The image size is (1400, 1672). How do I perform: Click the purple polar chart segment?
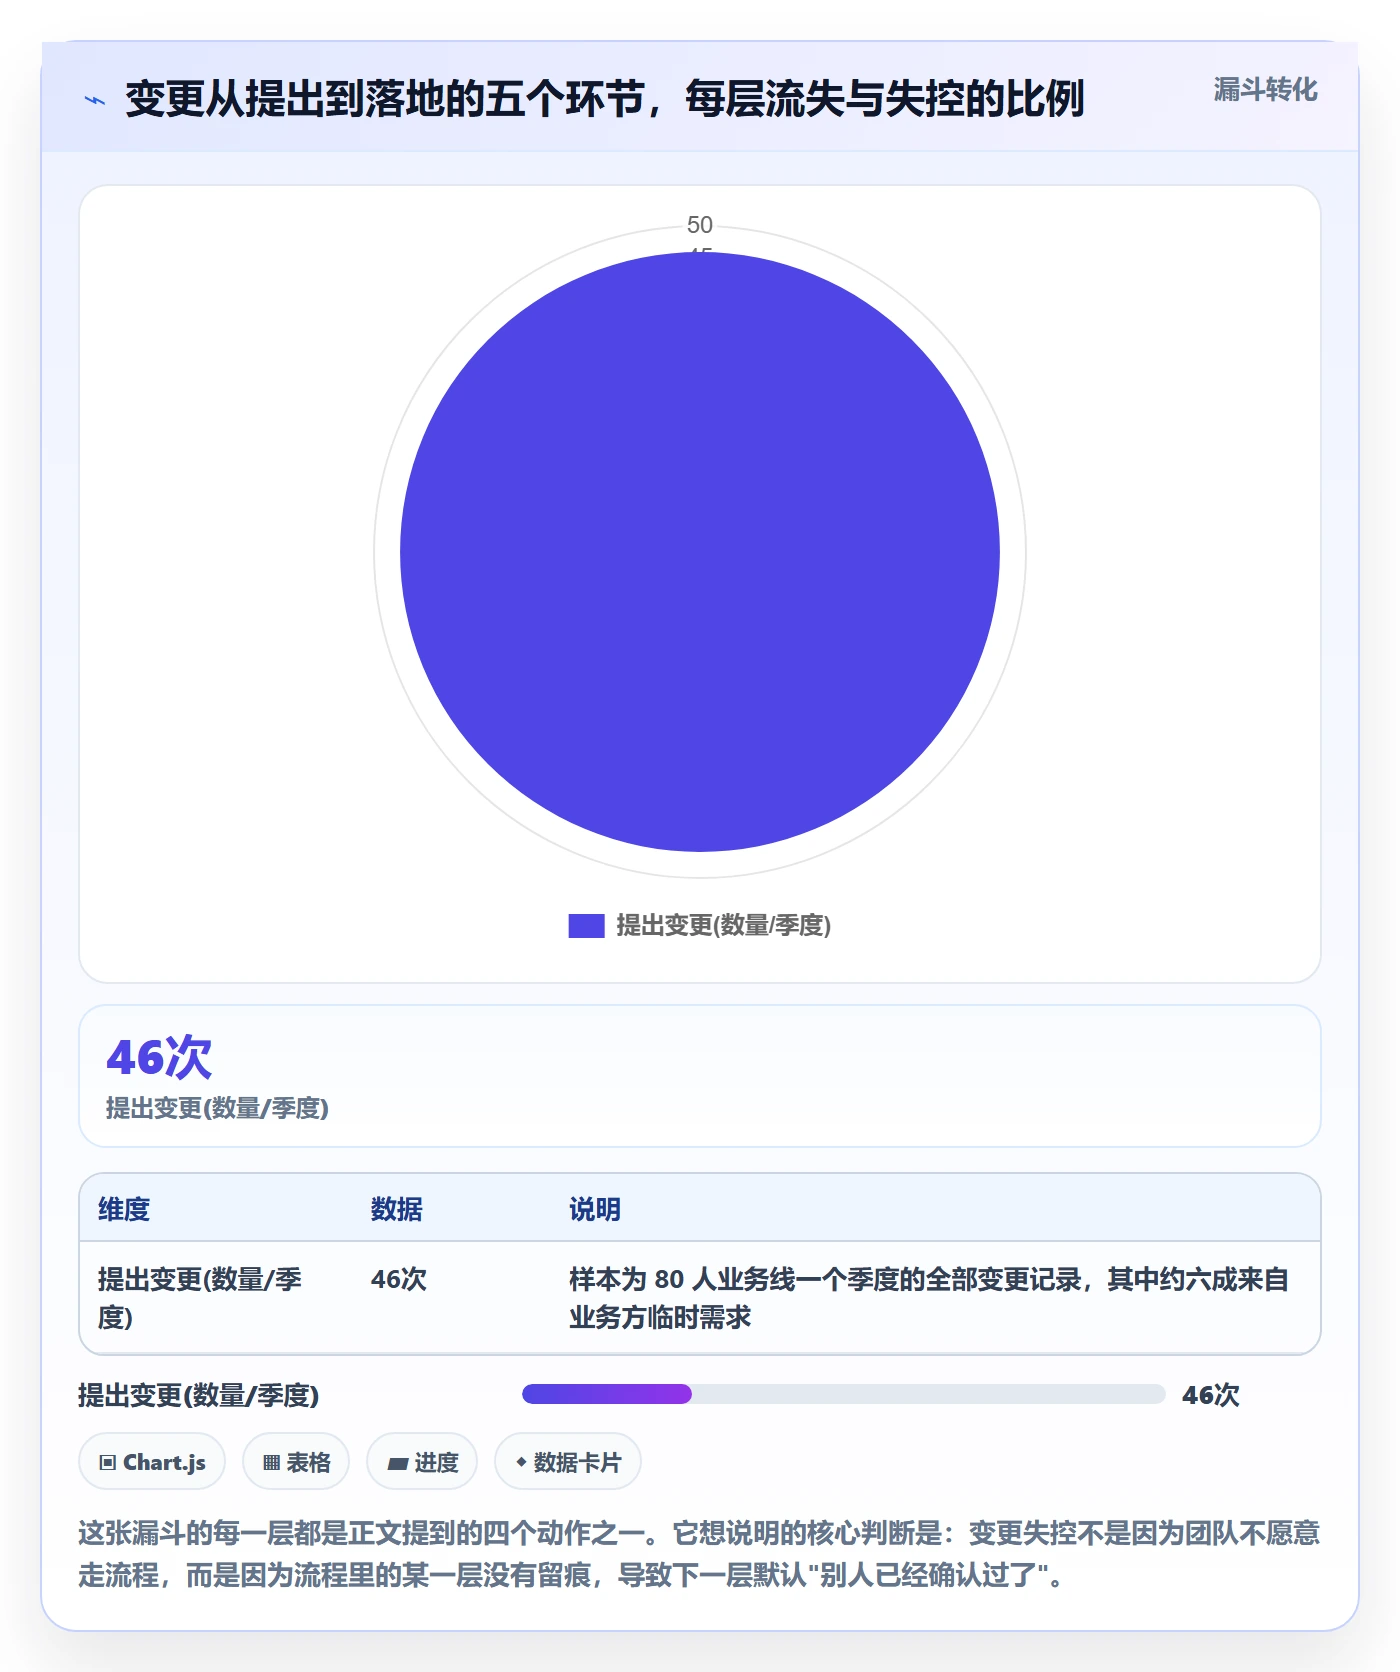700,552
